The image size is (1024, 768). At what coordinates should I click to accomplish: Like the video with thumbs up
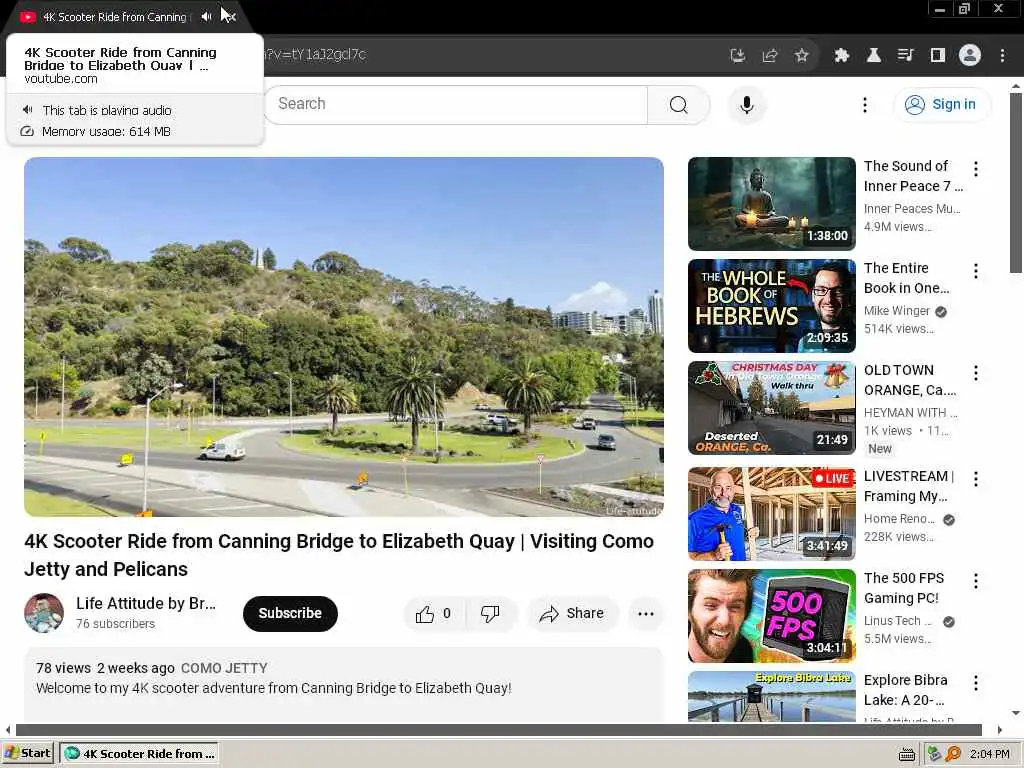click(x=434, y=614)
